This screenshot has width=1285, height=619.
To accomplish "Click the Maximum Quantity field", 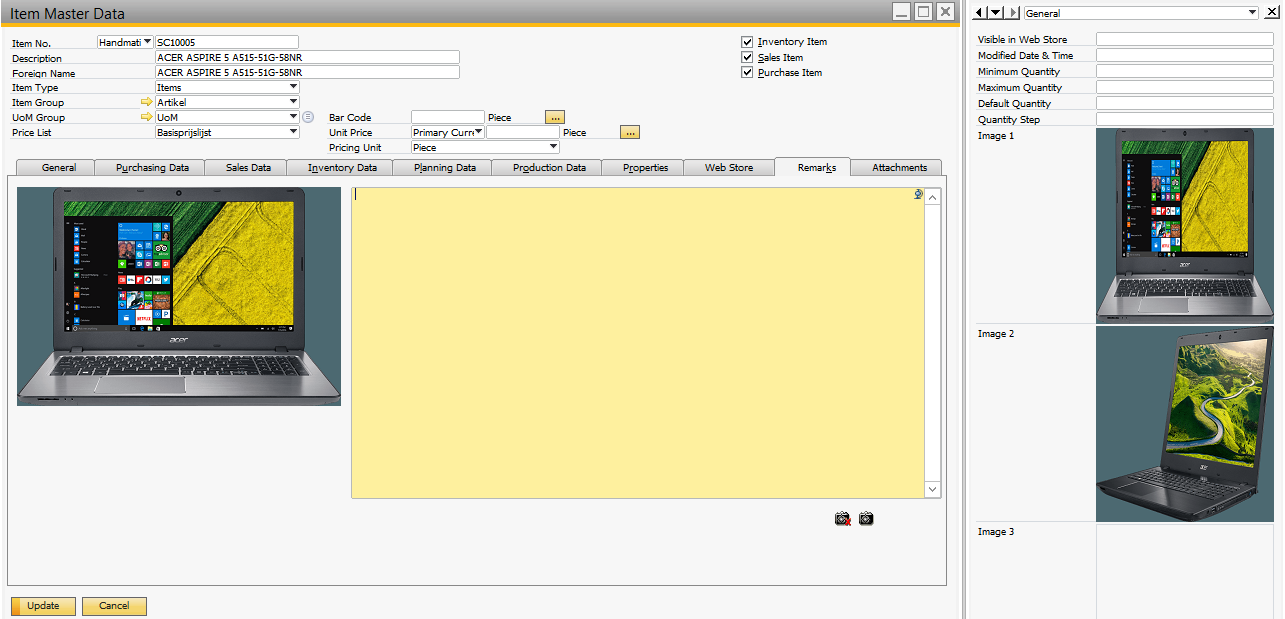I will [x=1185, y=87].
